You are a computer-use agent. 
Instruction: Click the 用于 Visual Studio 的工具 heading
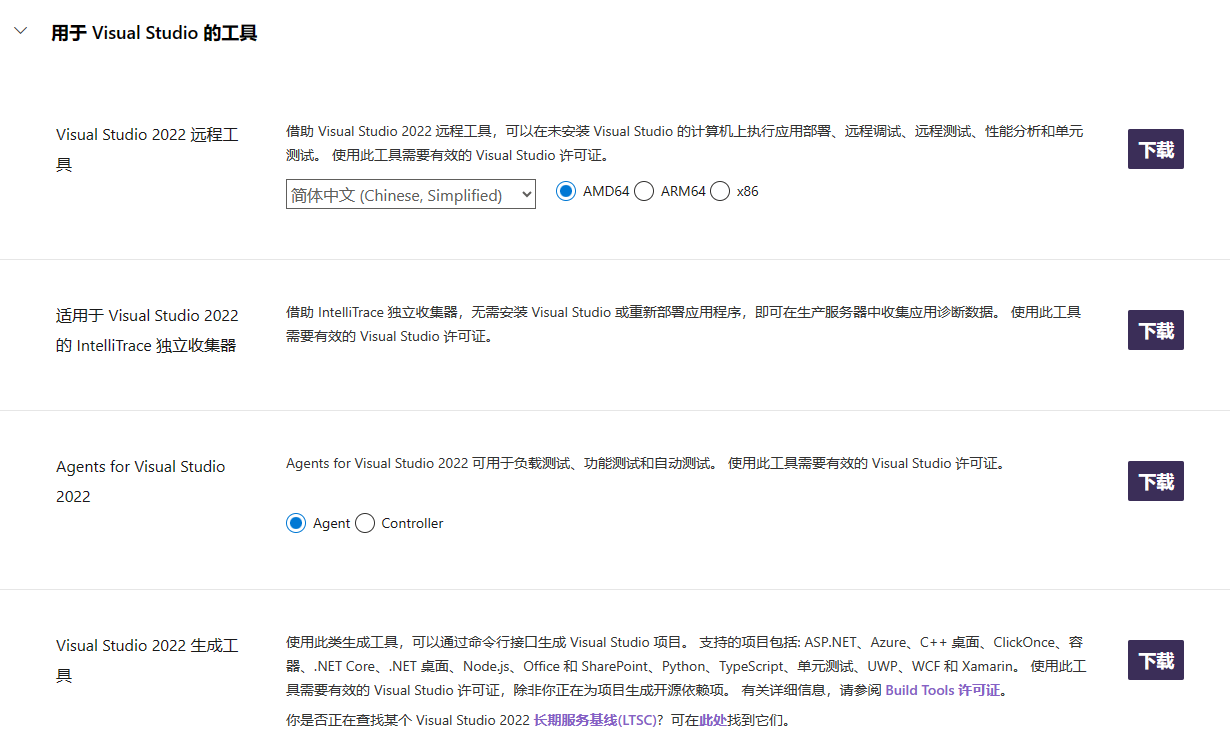tap(154, 33)
